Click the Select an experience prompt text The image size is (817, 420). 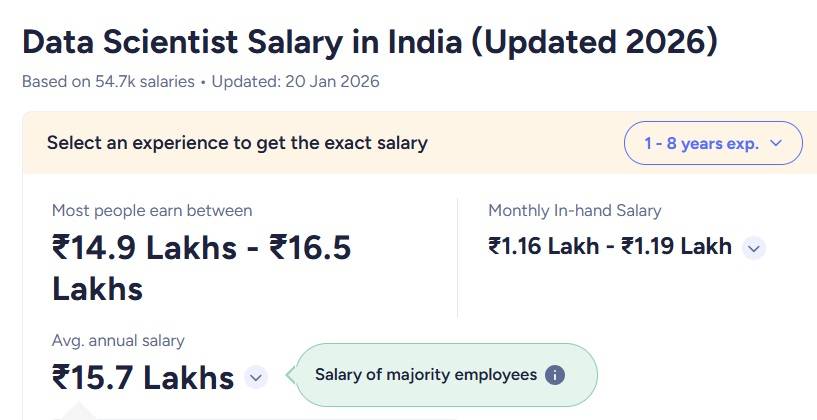click(237, 143)
